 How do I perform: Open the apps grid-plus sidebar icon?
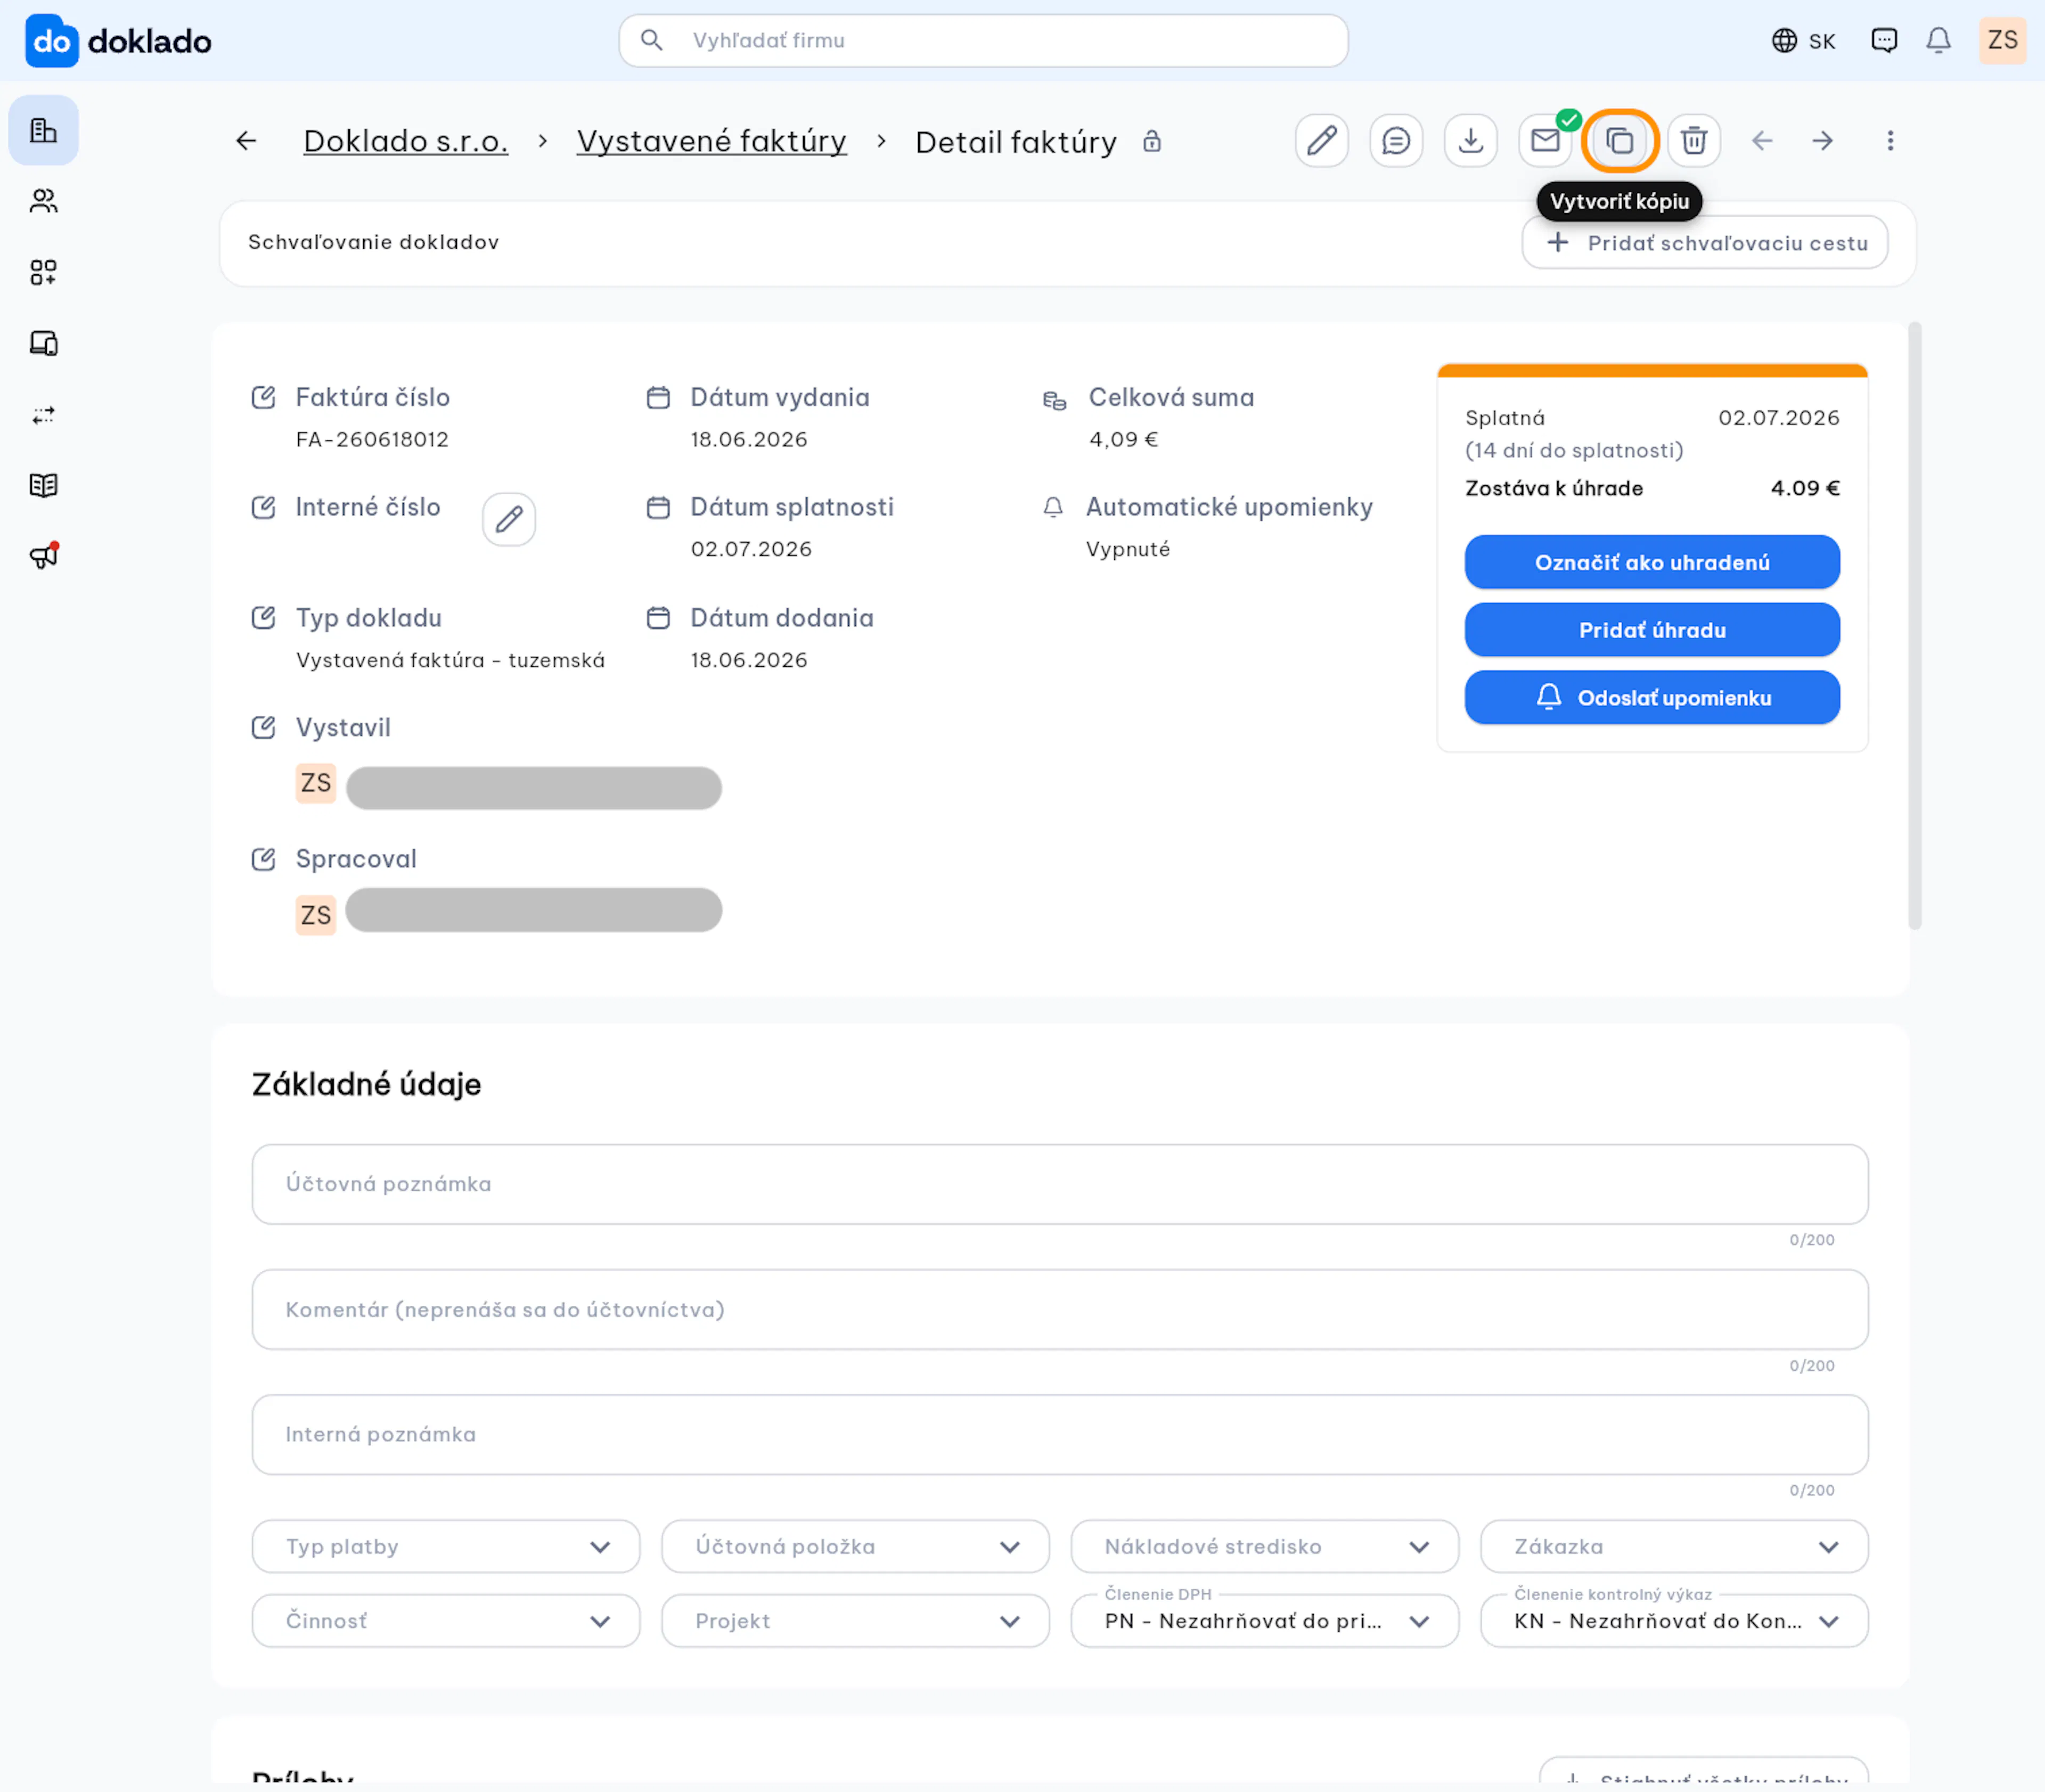click(43, 272)
